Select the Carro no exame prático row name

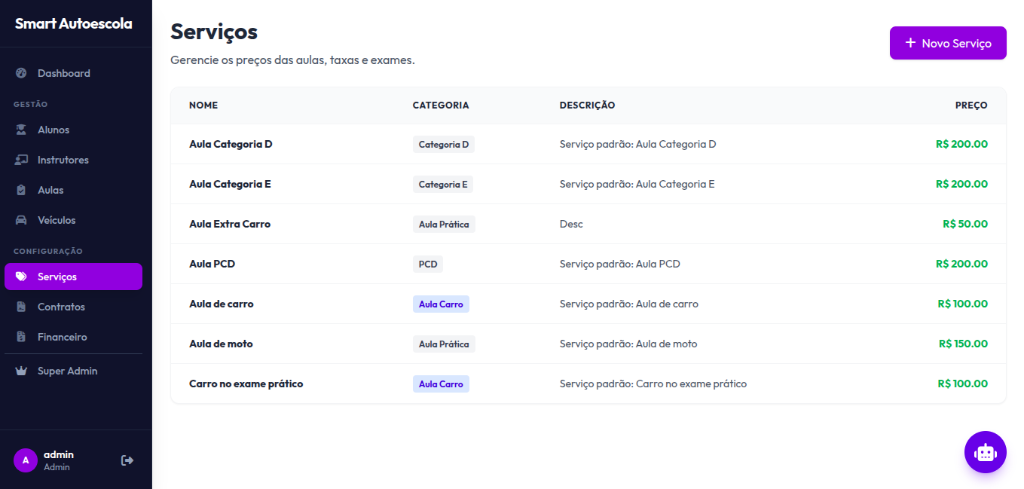(x=246, y=384)
